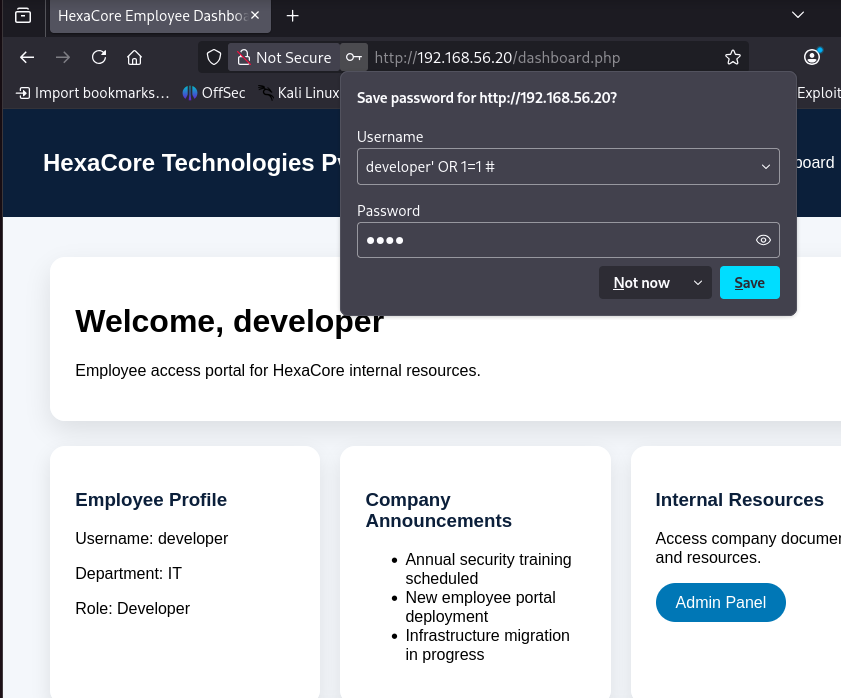Click the Not Secure connection indicator
The image size is (841, 698).
(284, 57)
